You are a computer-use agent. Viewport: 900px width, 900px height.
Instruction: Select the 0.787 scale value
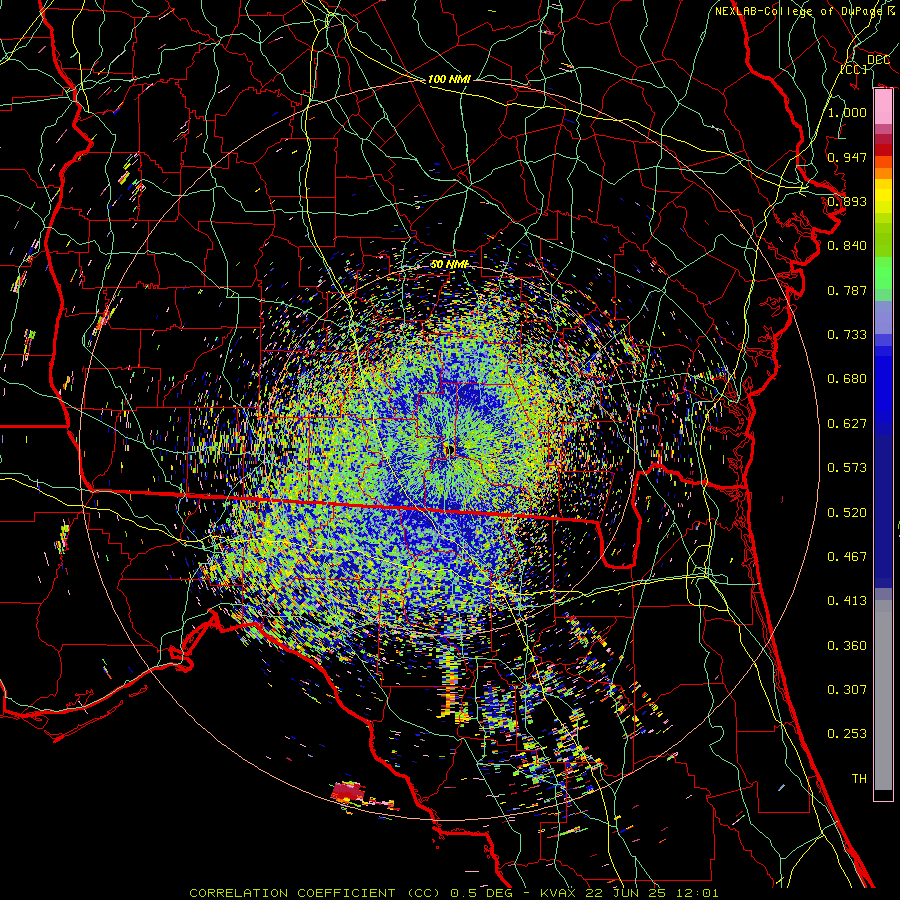[x=847, y=290]
